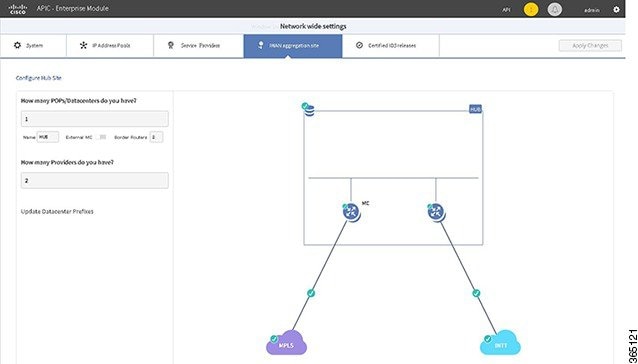Click the Network wide settings title
Screen dimensions: 638x364
313,26
